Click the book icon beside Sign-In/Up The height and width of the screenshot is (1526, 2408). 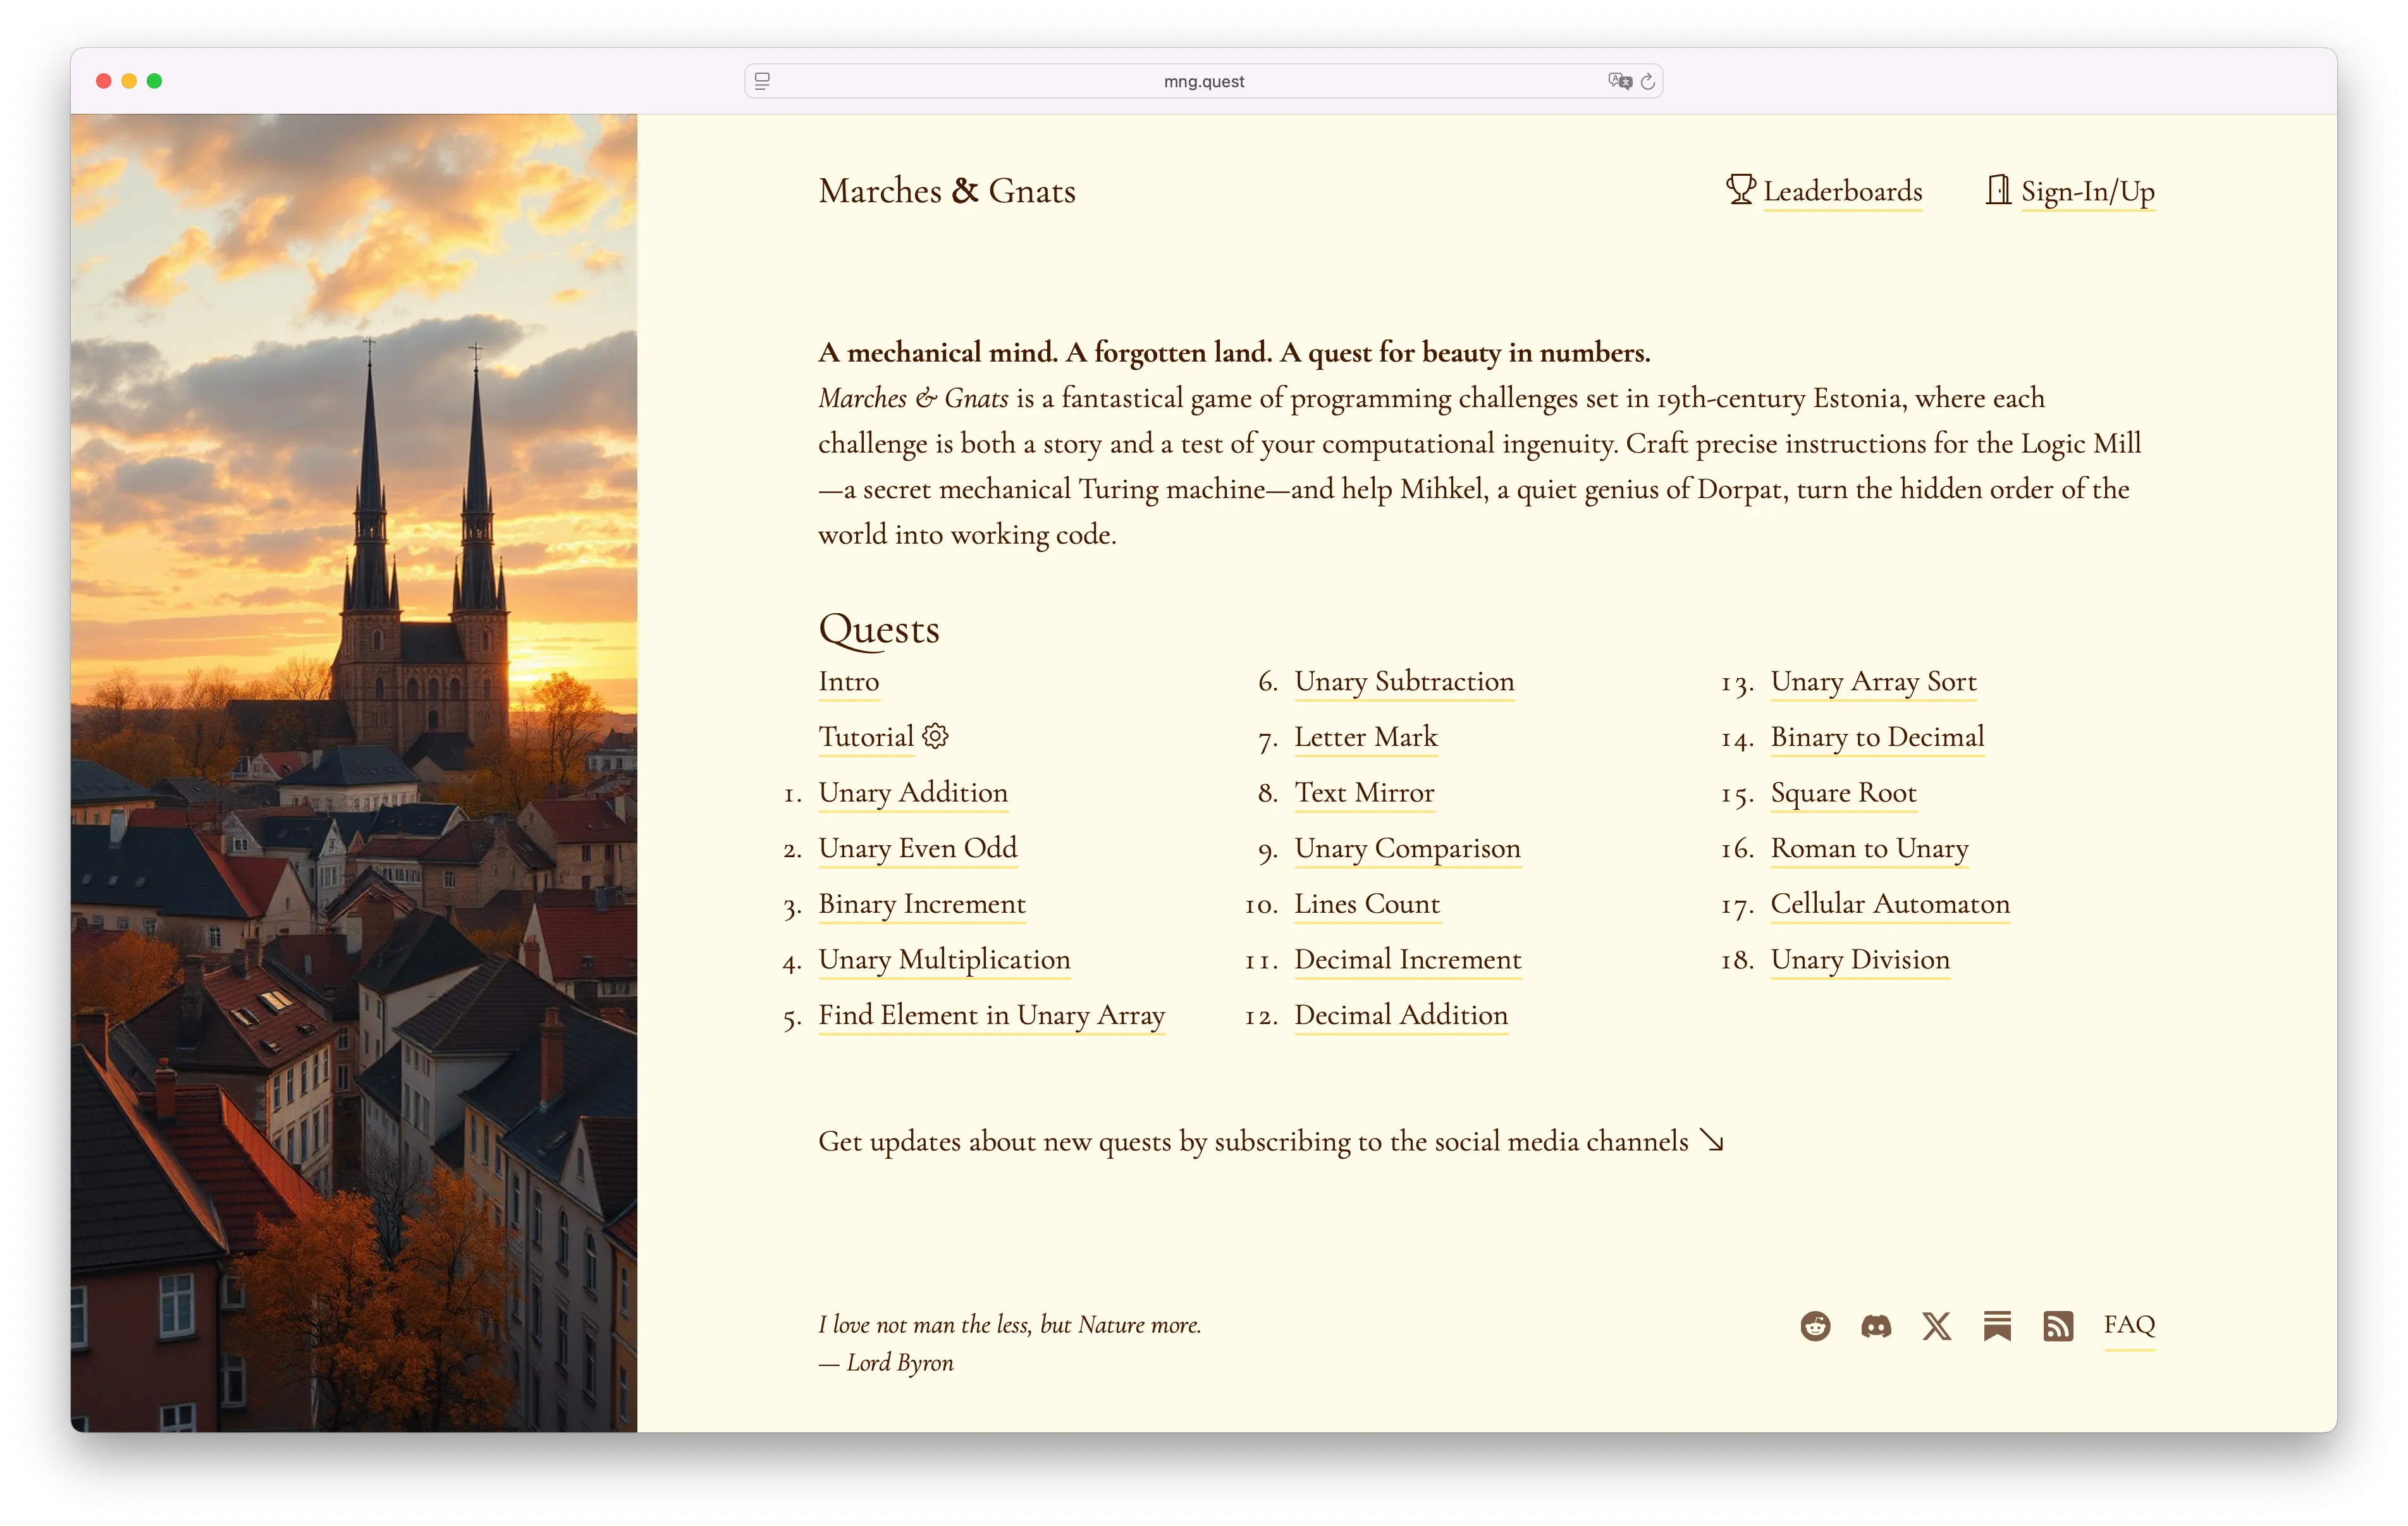[x=1997, y=190]
